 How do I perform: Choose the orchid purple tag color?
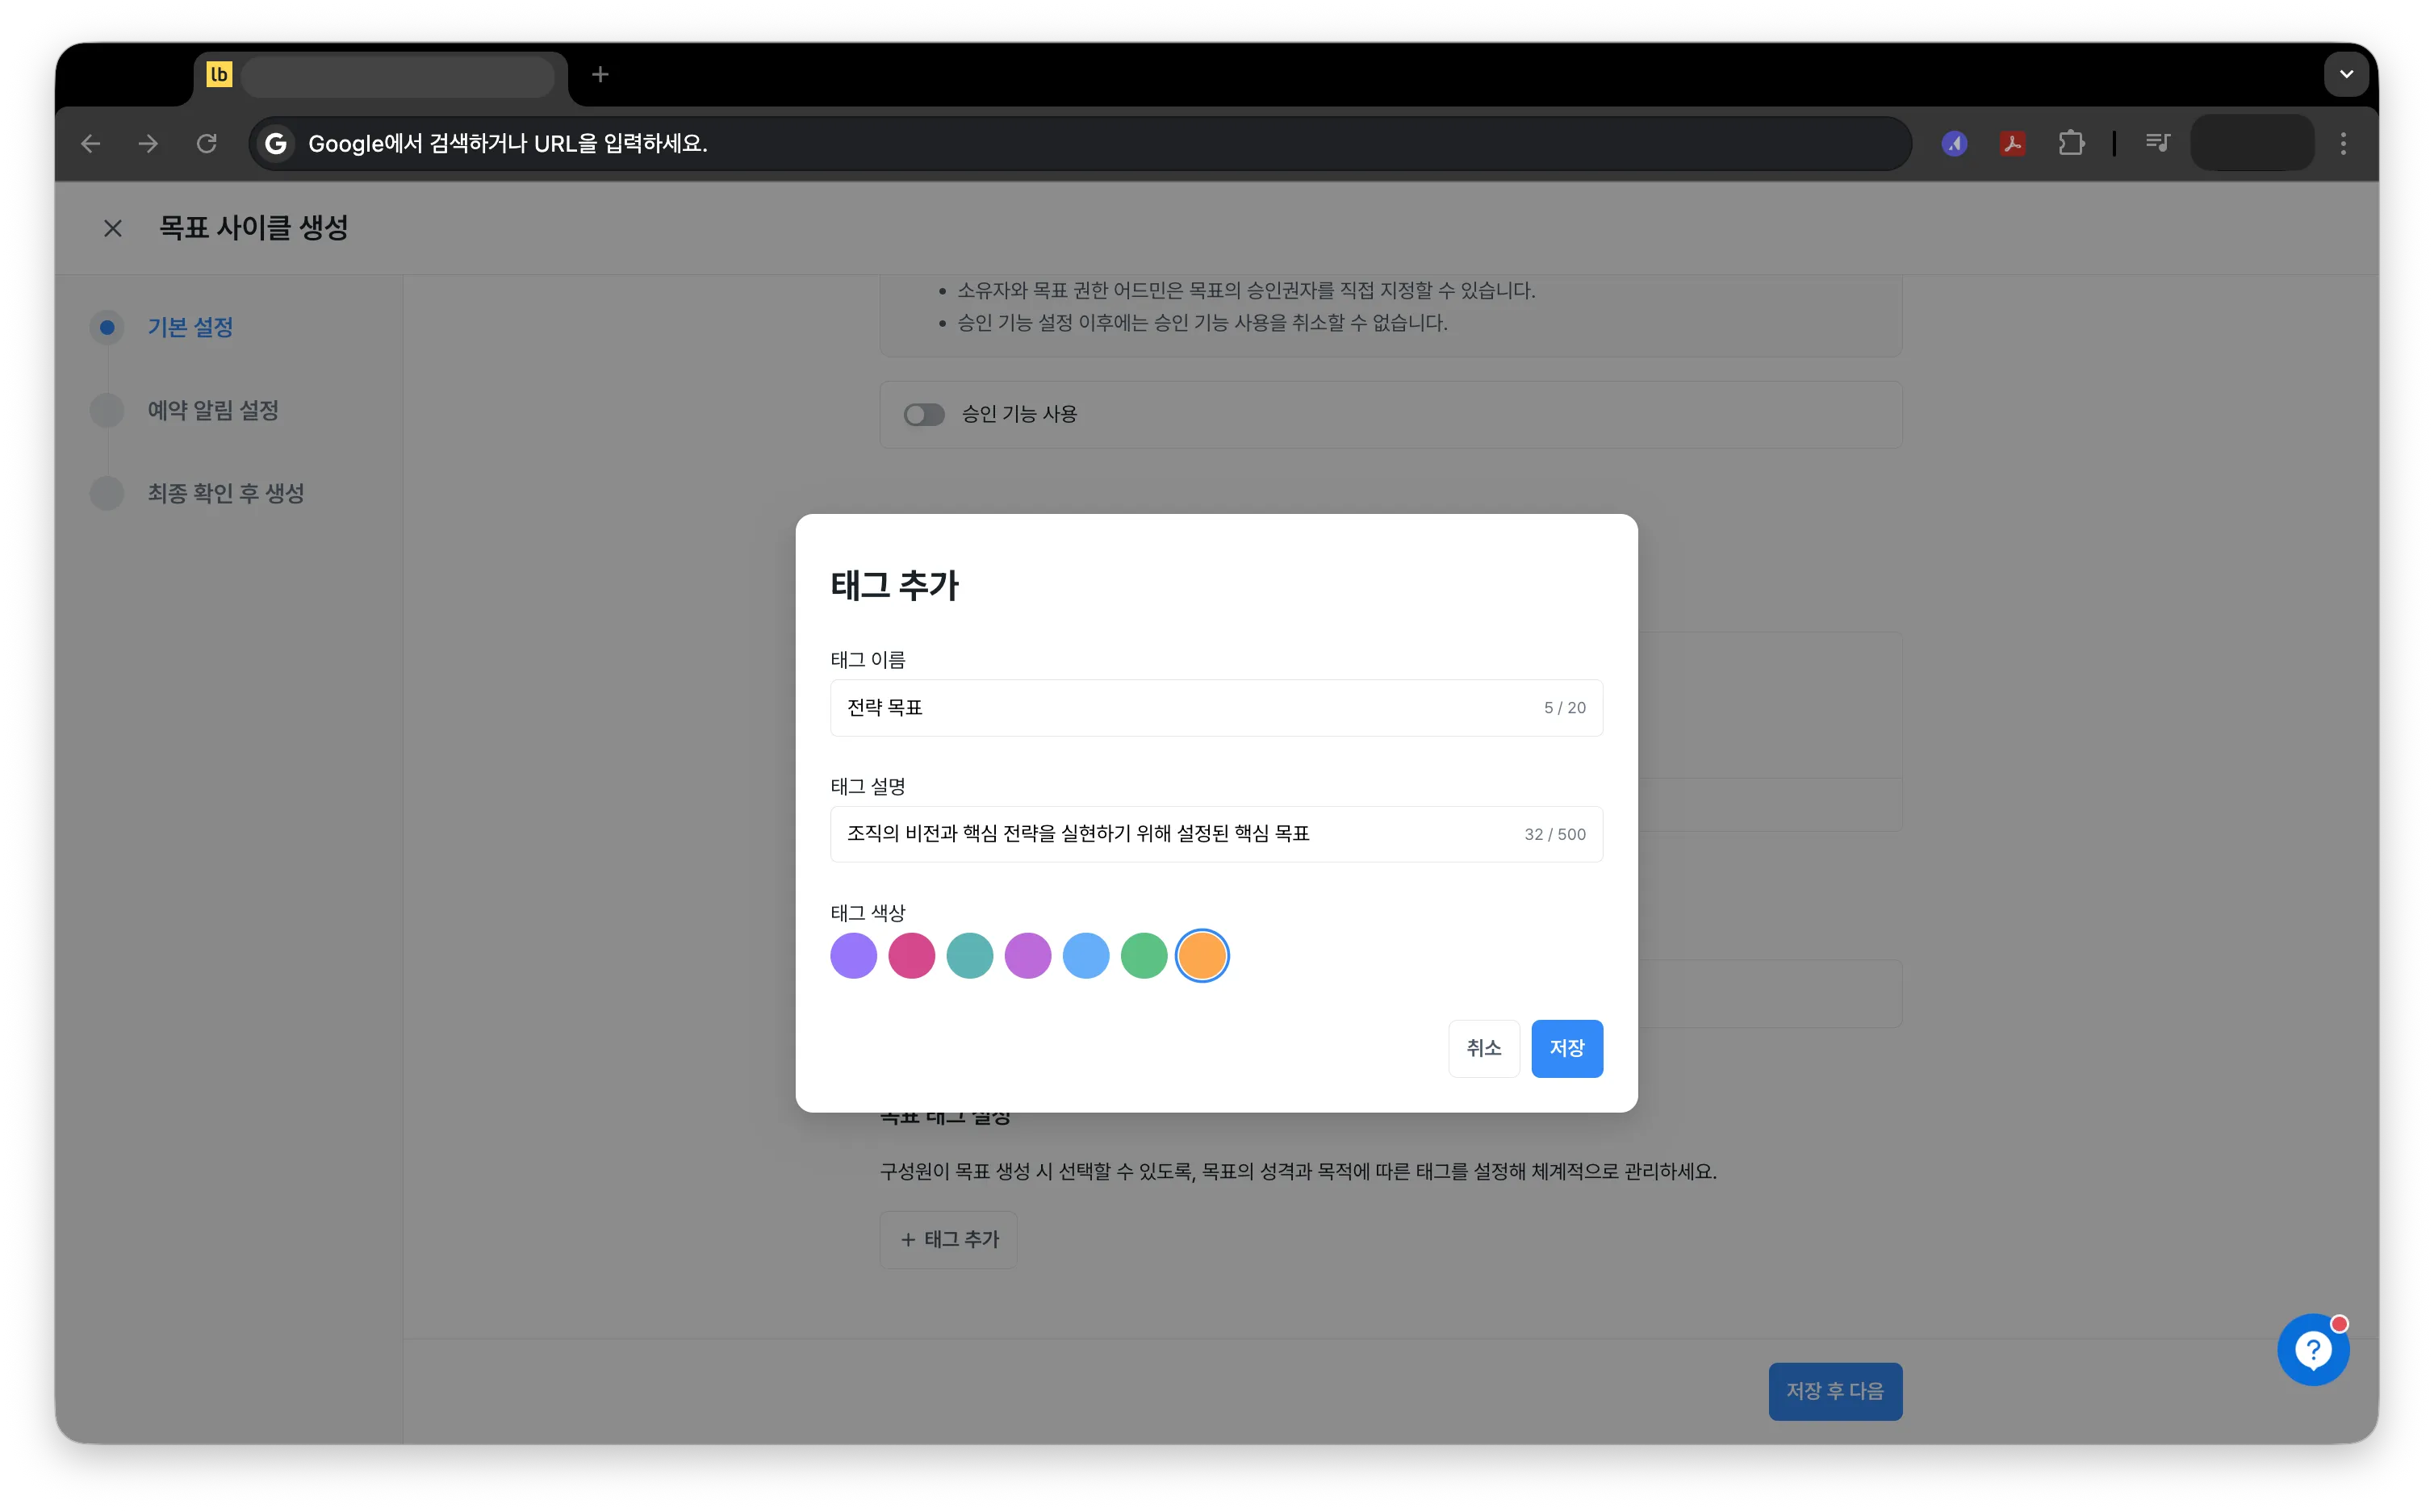click(1027, 956)
